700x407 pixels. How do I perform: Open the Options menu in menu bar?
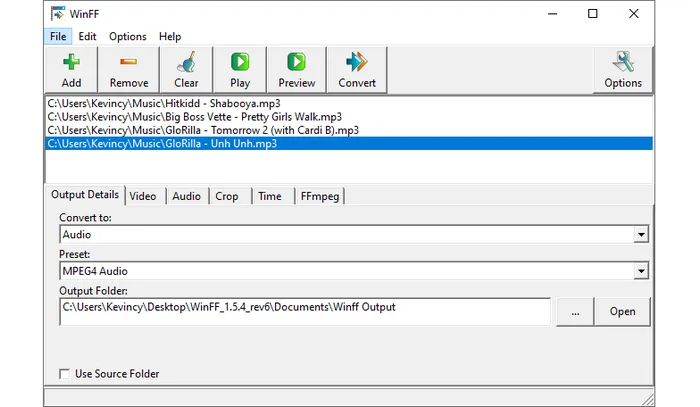pyautogui.click(x=128, y=37)
